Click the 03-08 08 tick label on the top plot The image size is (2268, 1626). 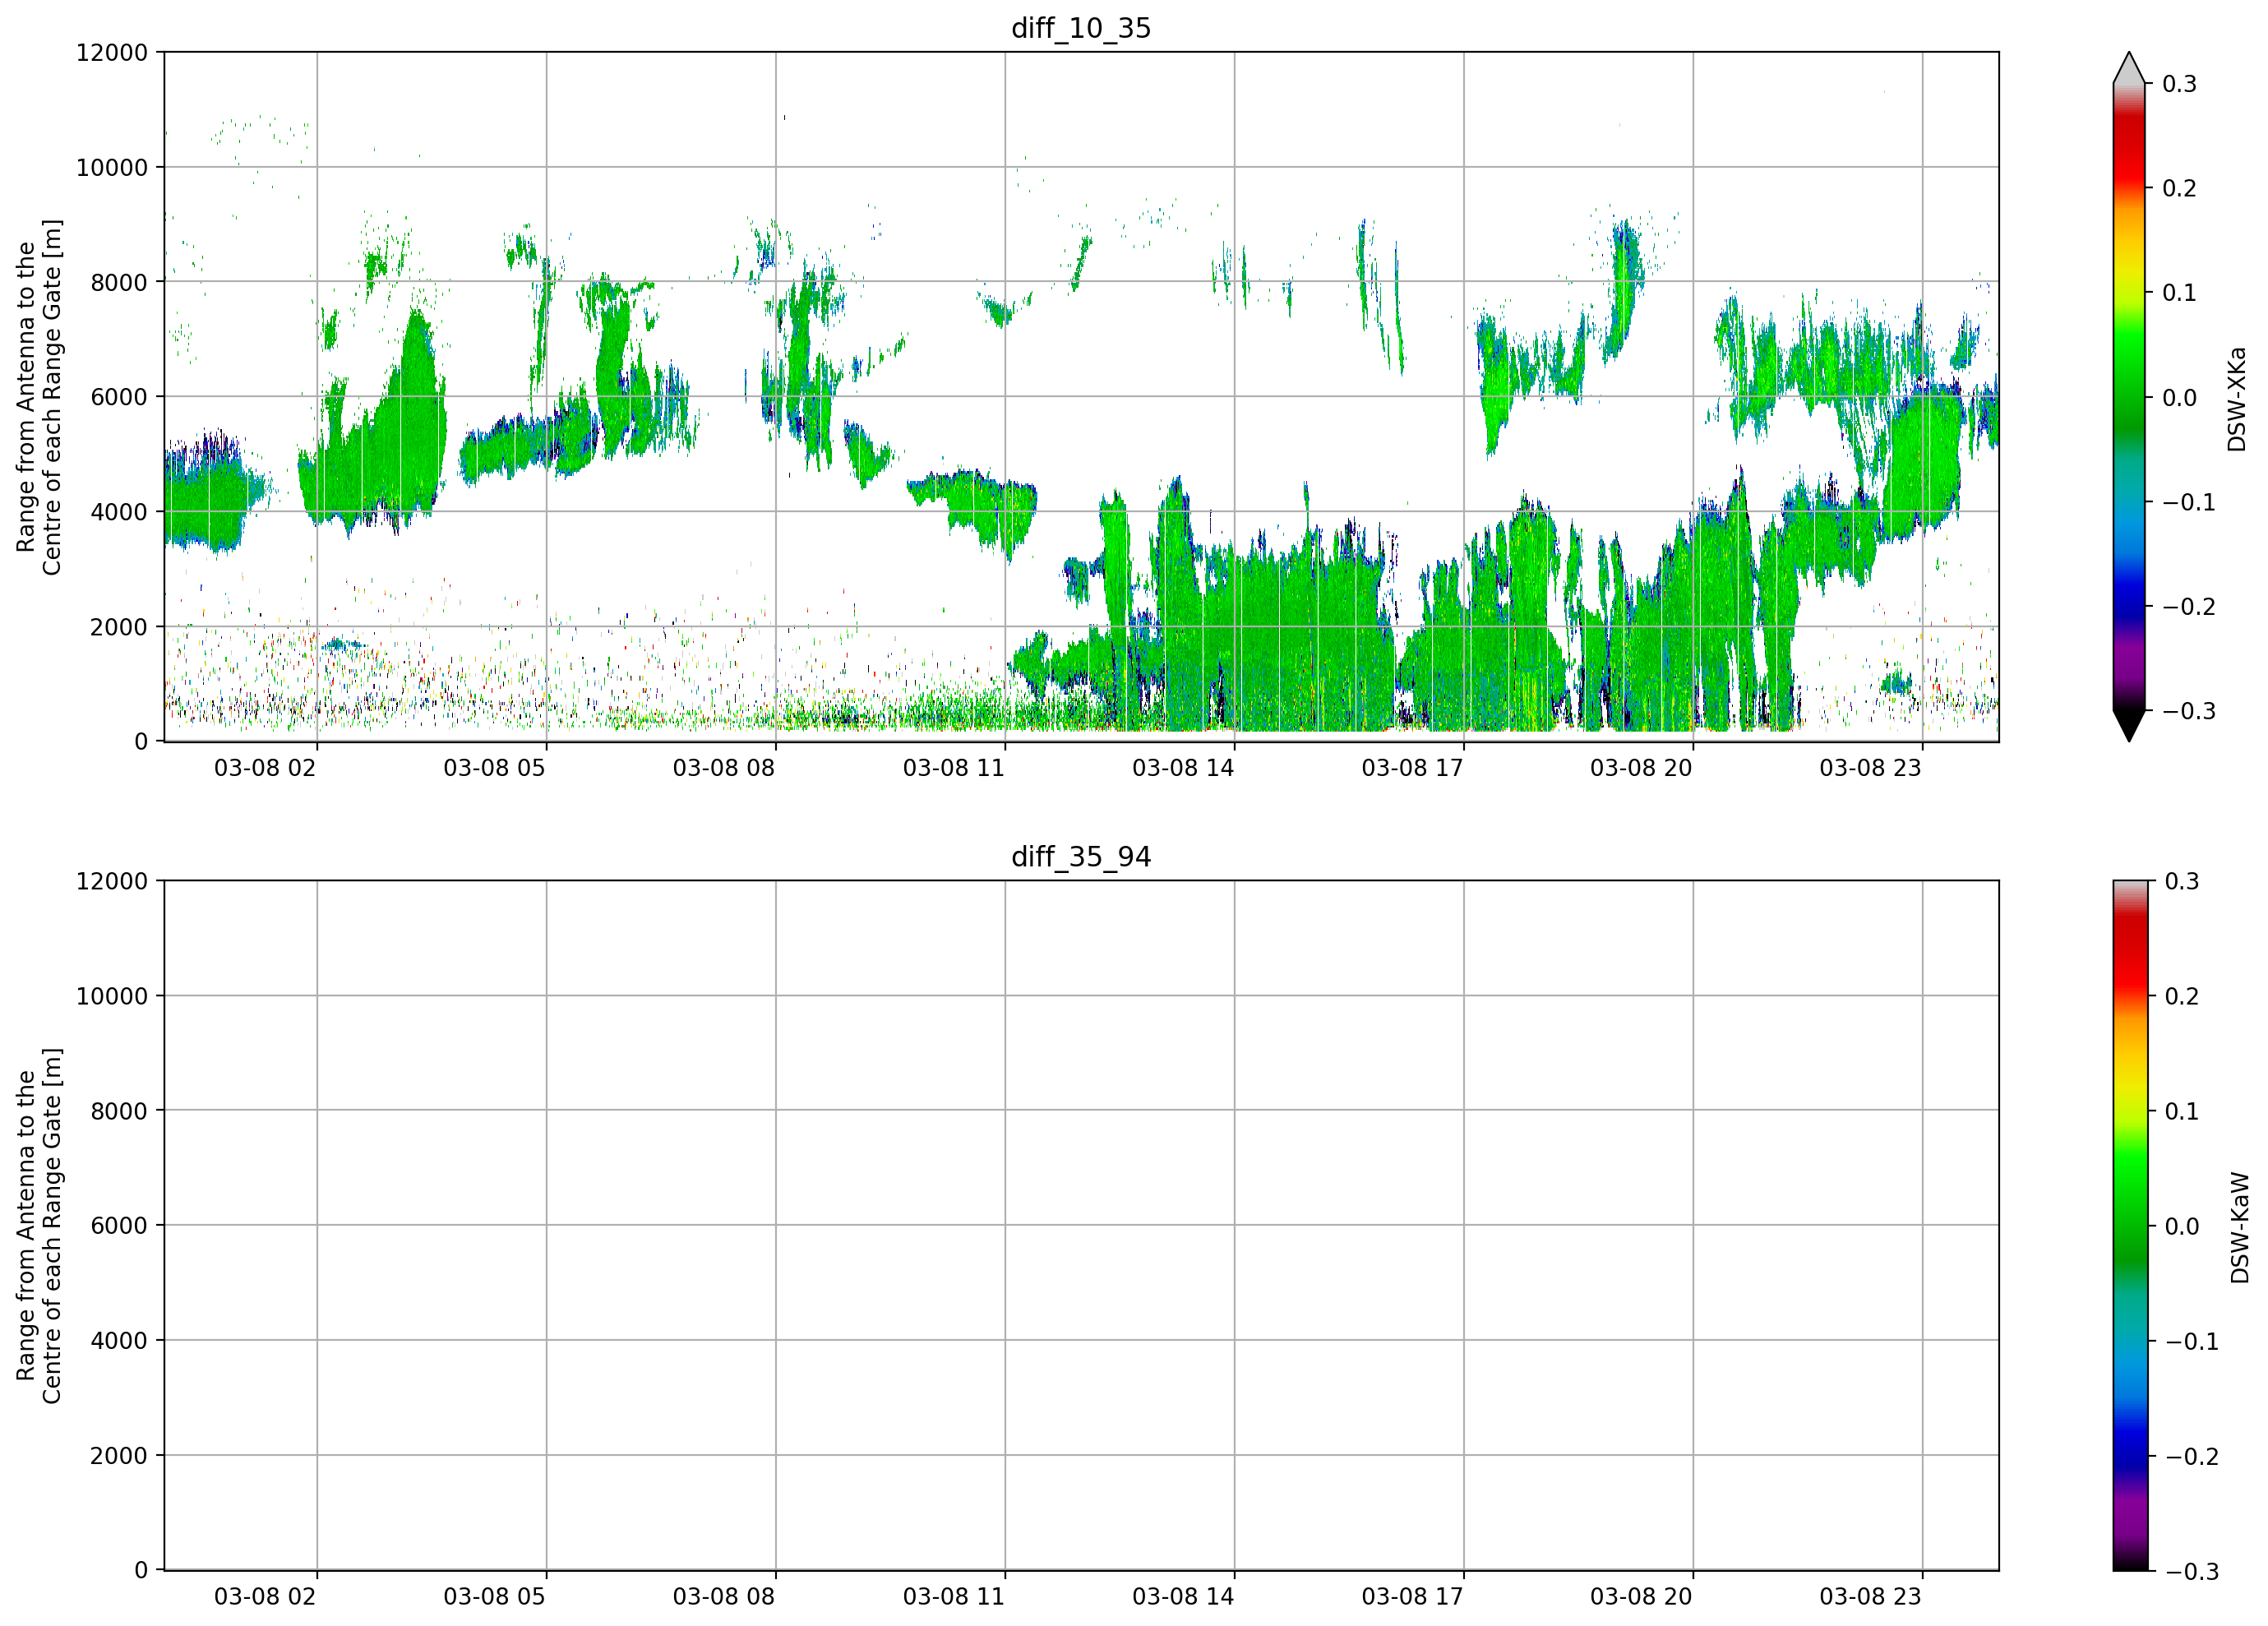(723, 768)
